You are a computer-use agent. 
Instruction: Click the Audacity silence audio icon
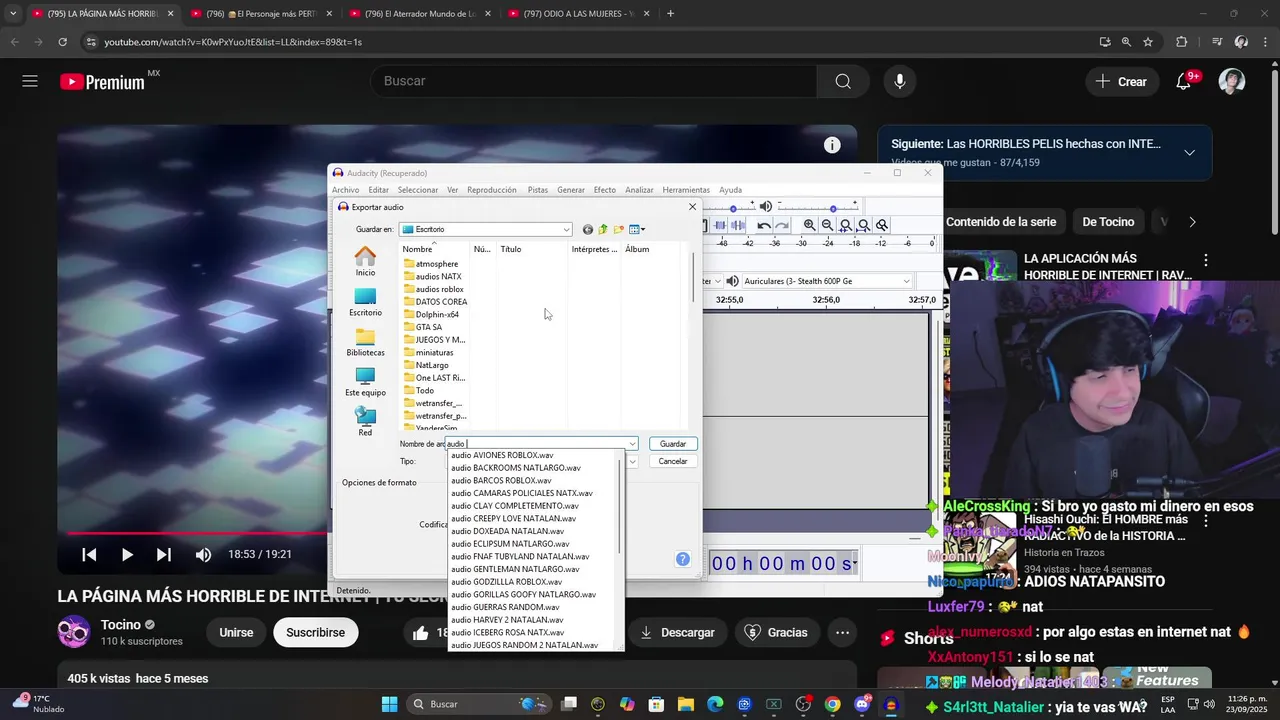click(x=737, y=225)
